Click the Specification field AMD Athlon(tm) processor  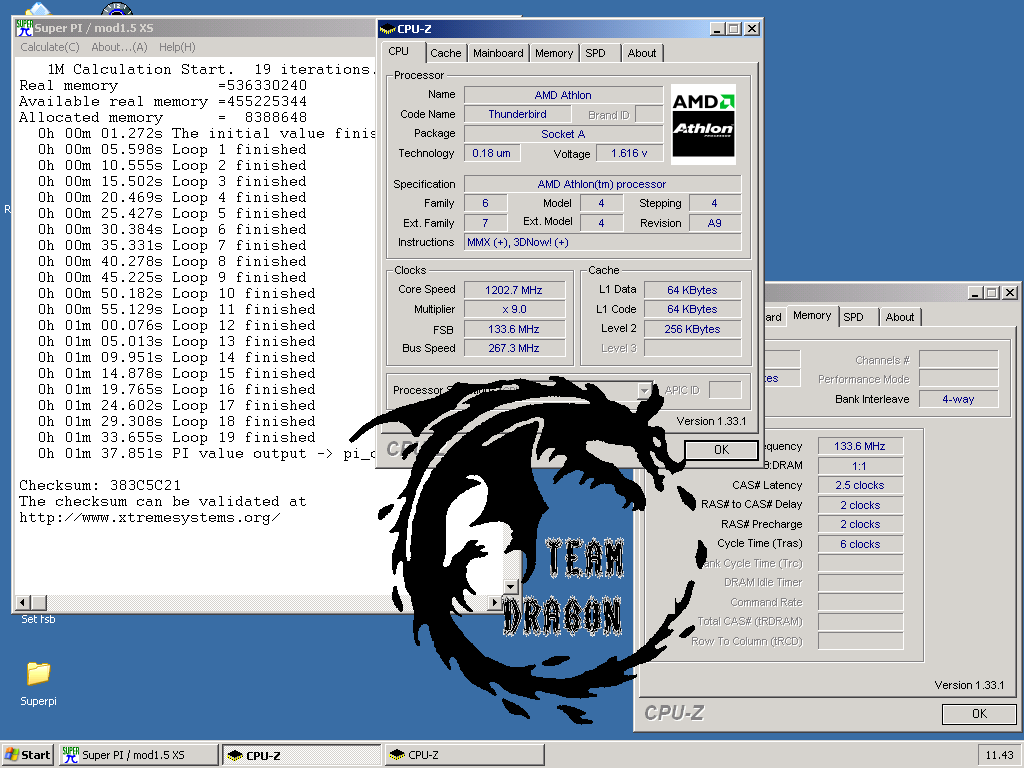coord(602,184)
